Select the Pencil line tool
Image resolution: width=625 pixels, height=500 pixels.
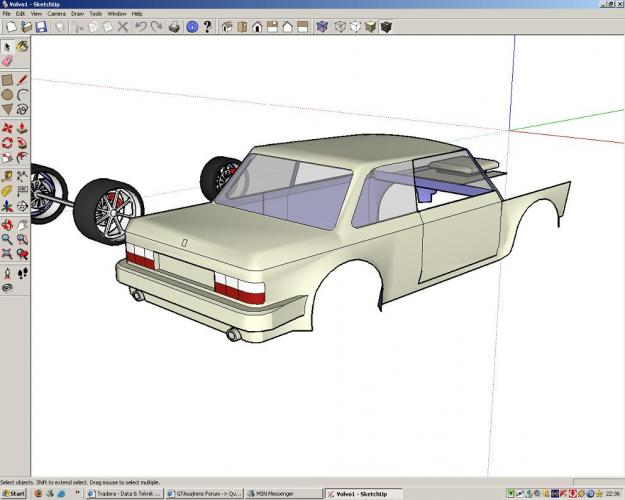[x=22, y=79]
